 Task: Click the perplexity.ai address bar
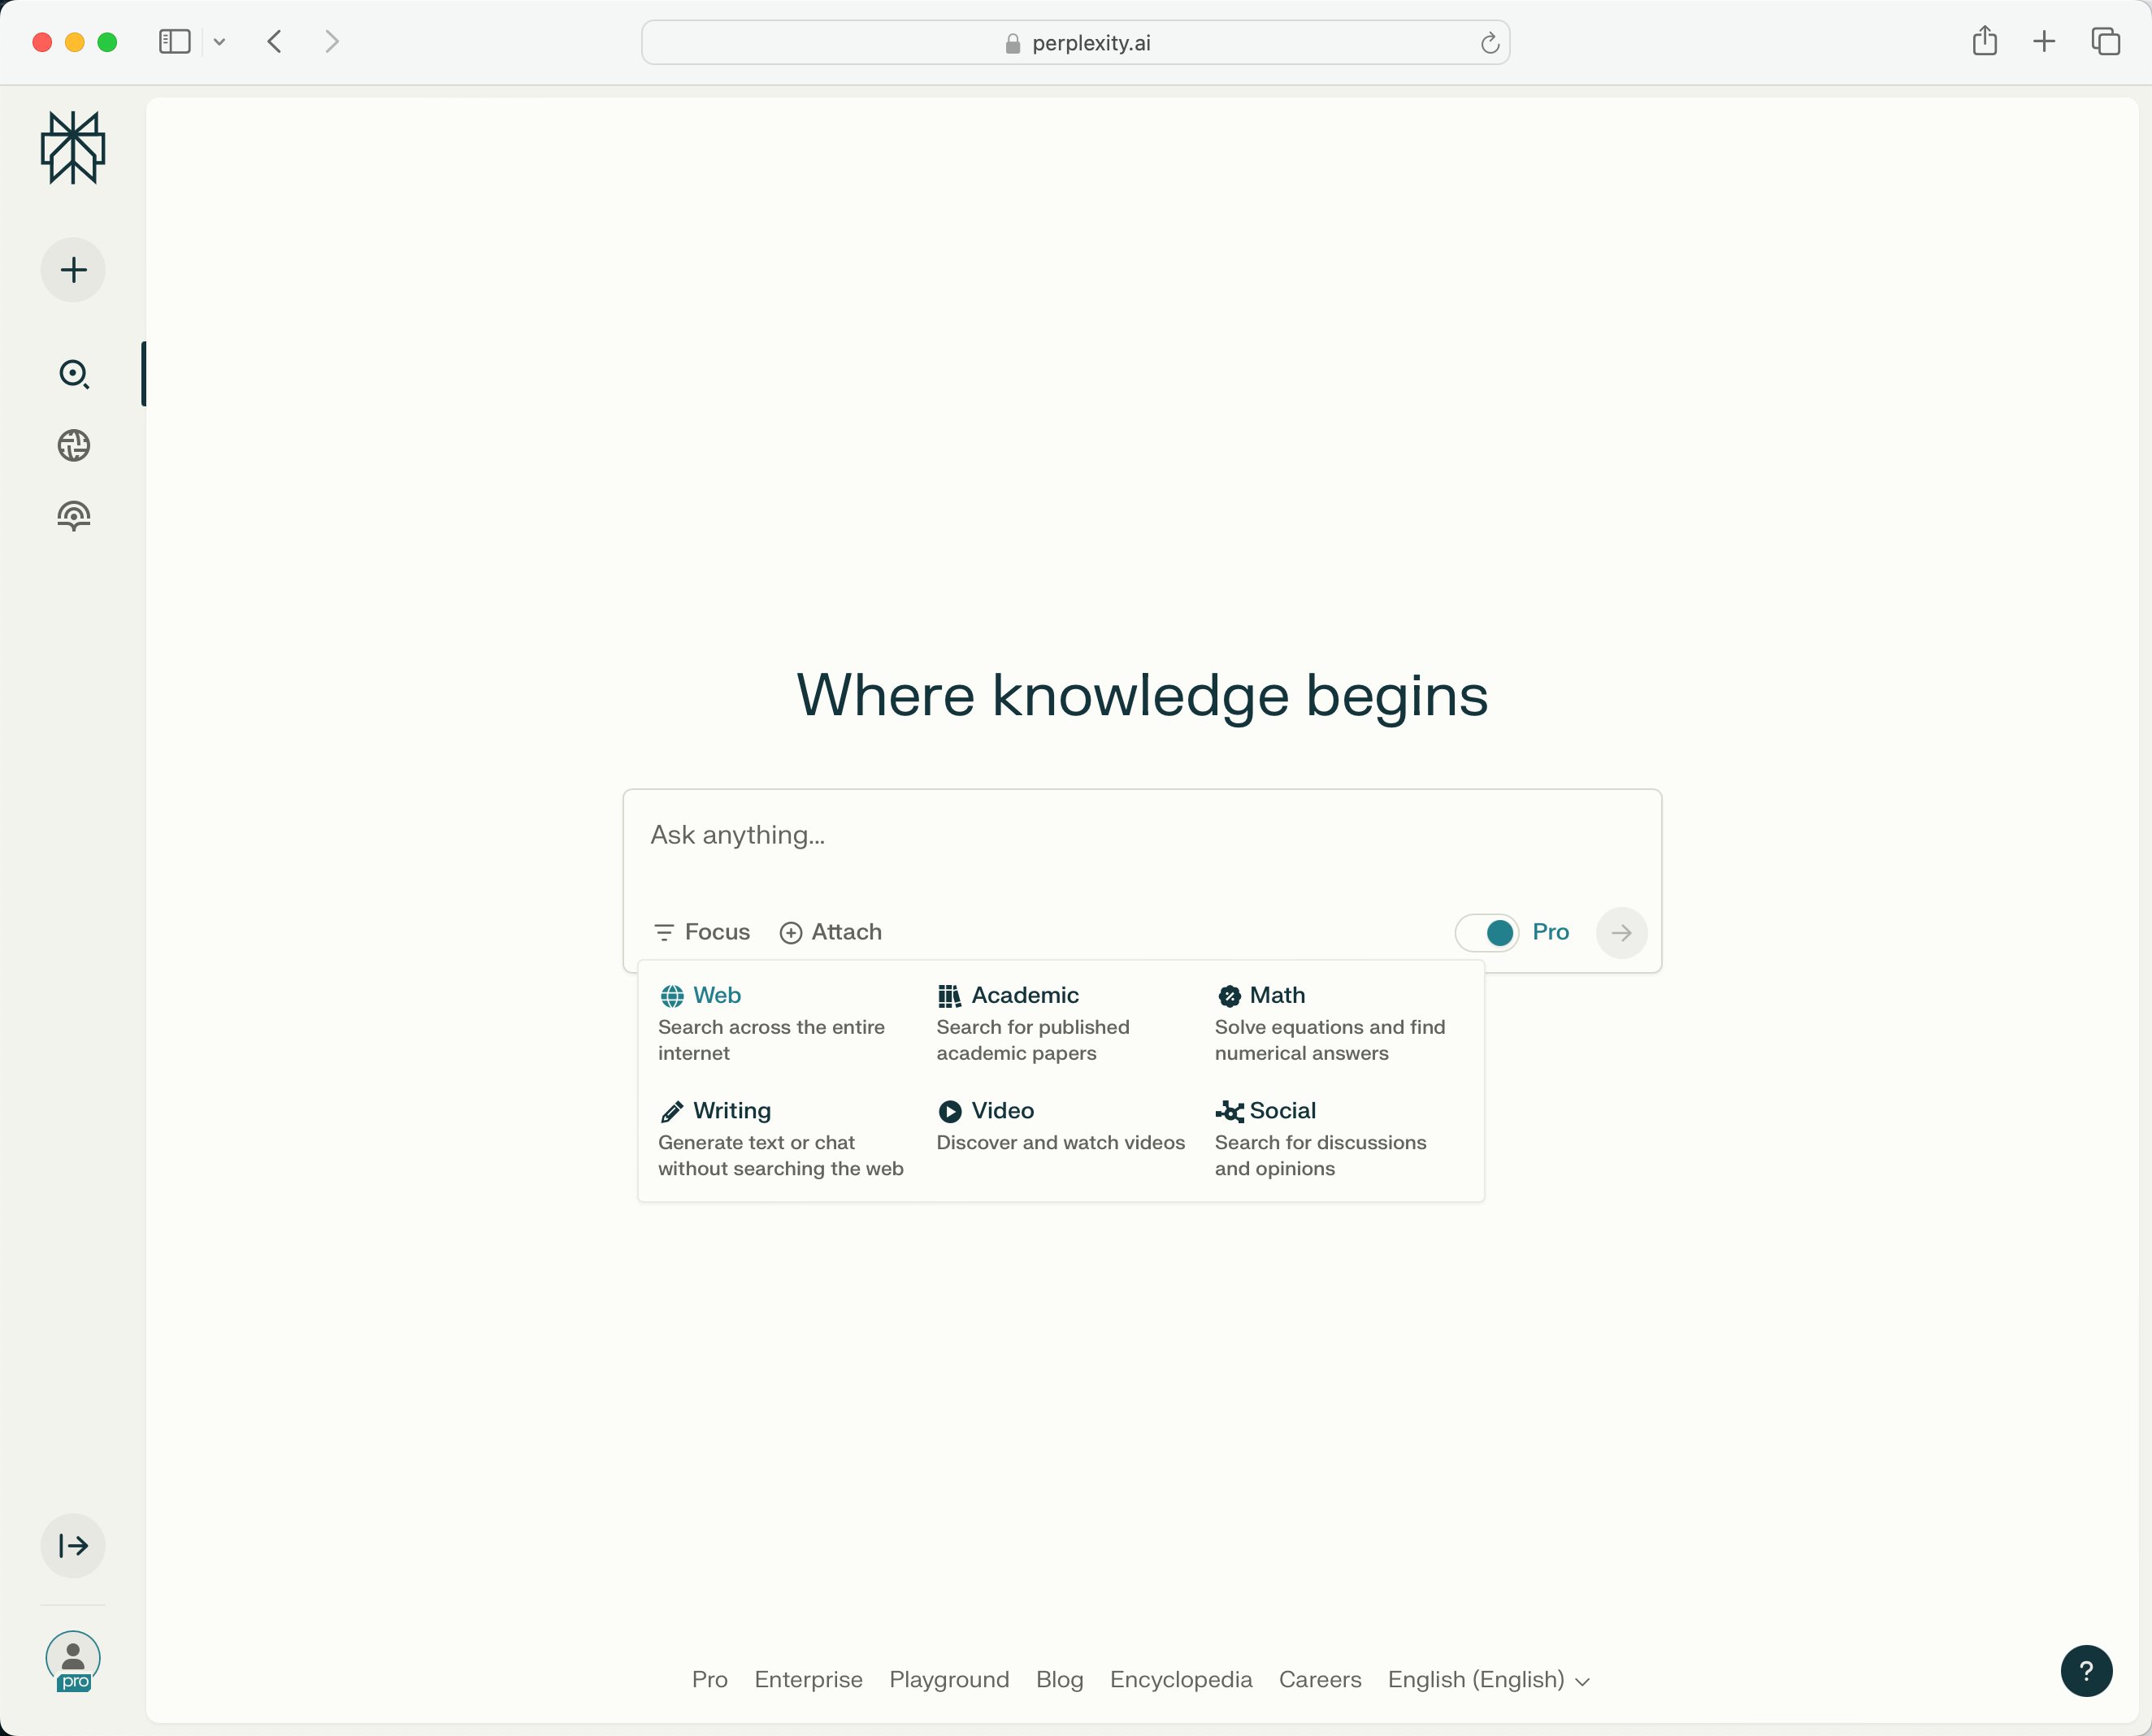click(x=1075, y=43)
